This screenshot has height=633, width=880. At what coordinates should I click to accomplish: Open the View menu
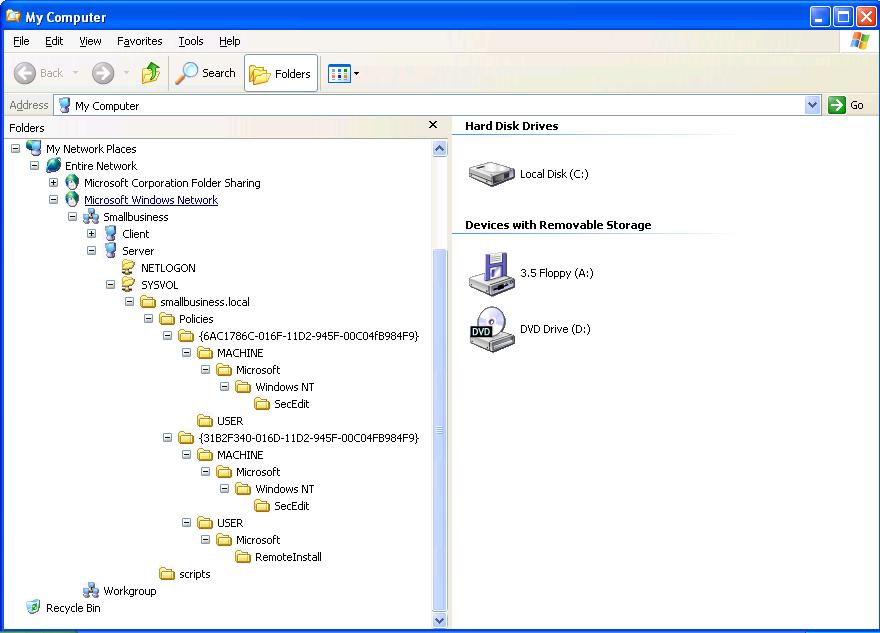click(90, 41)
